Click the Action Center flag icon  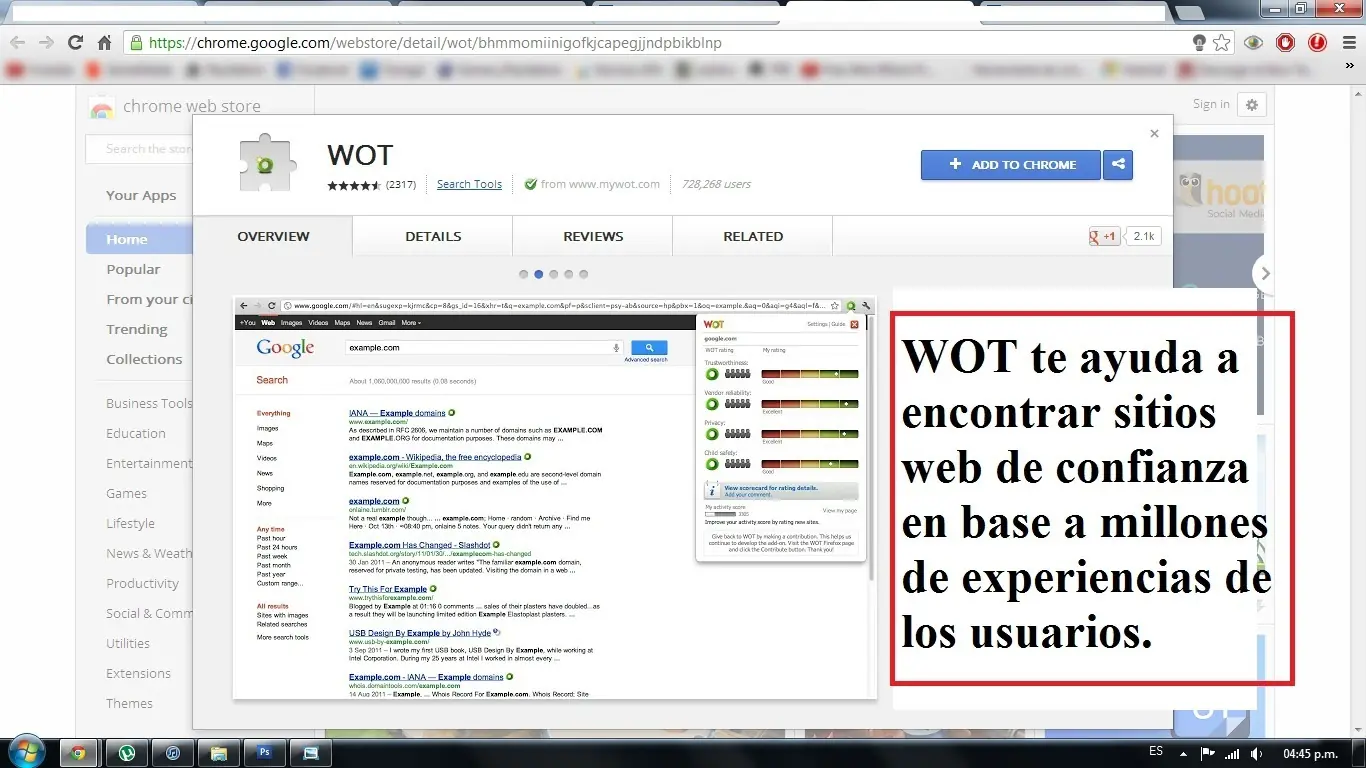(x=1208, y=754)
